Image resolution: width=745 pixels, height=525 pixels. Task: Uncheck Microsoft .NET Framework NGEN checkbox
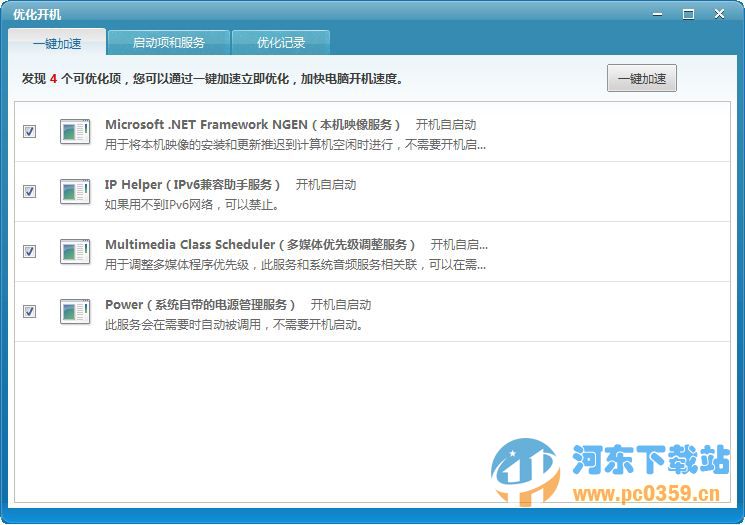29,131
